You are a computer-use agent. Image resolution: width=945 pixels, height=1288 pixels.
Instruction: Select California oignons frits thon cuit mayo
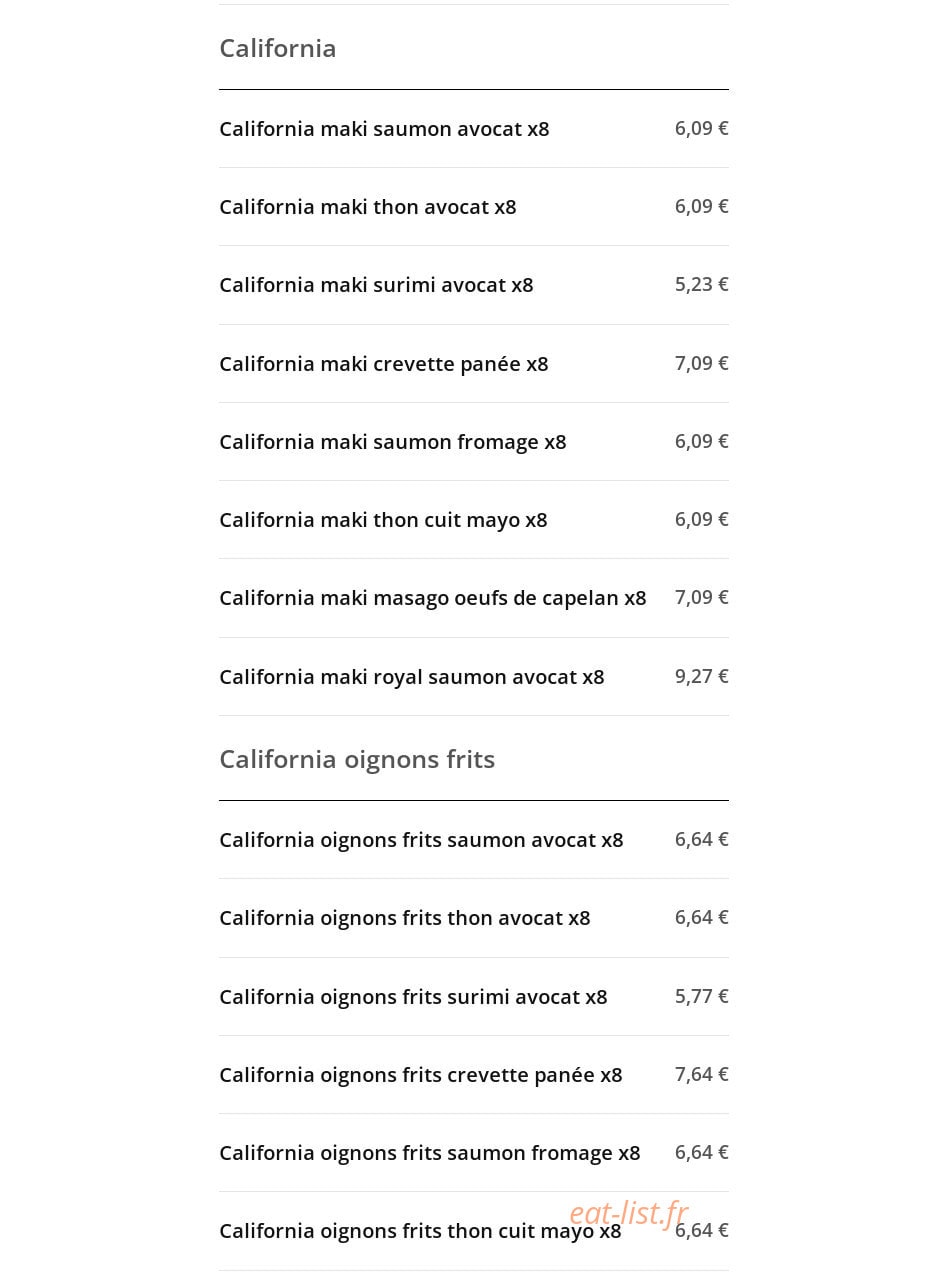pyautogui.click(x=474, y=1231)
